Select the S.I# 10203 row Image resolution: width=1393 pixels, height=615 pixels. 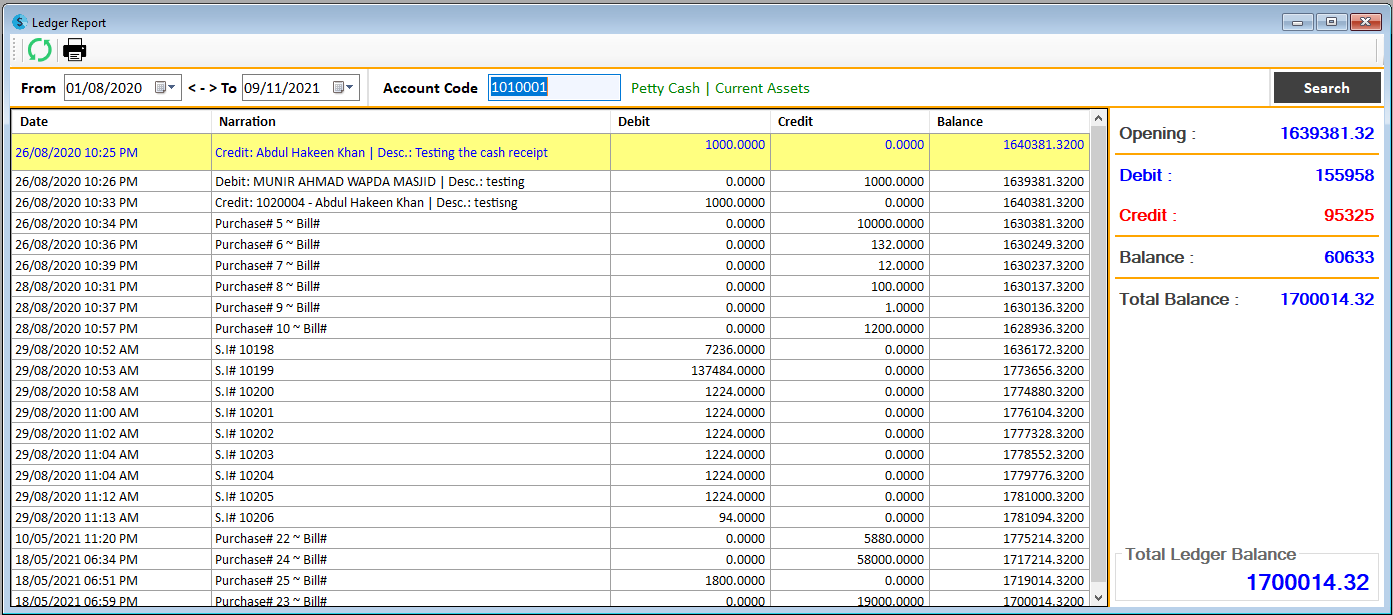click(x=551, y=455)
